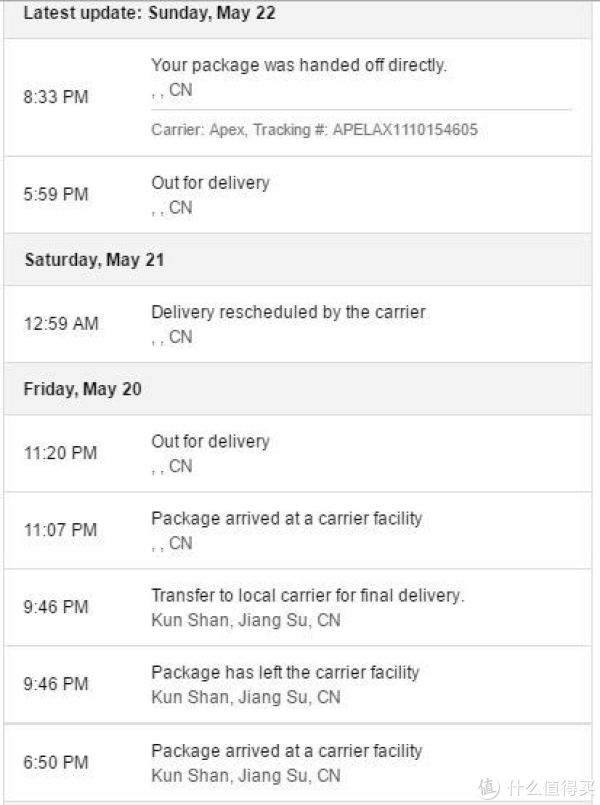Select the 11:20 PM timestamp
Image resolution: width=600 pixels, height=805 pixels.
(x=61, y=453)
